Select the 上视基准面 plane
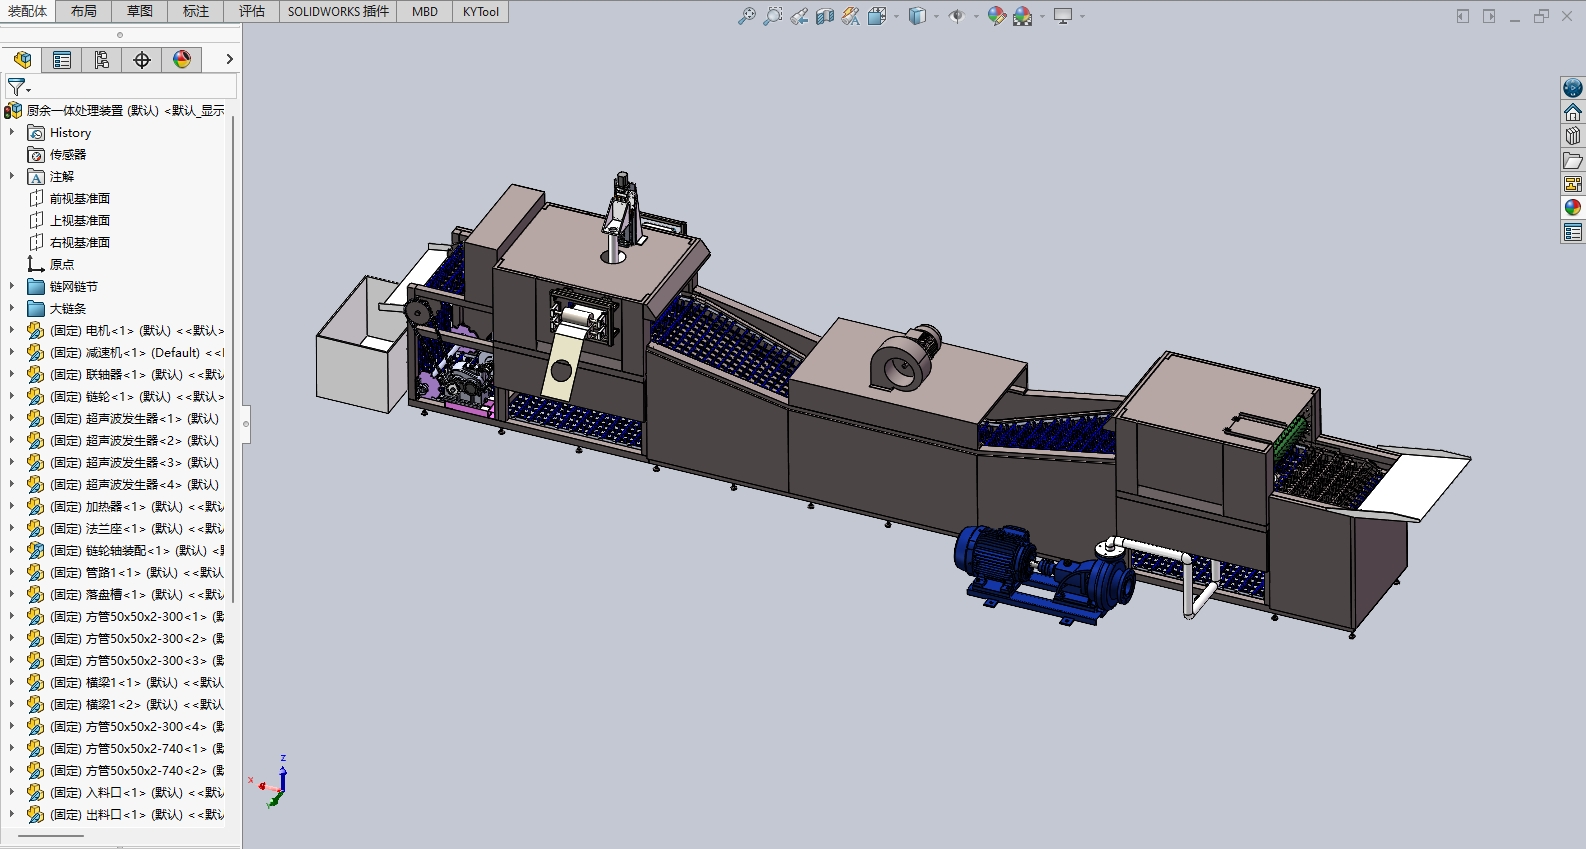This screenshot has width=1586, height=849. (80, 221)
